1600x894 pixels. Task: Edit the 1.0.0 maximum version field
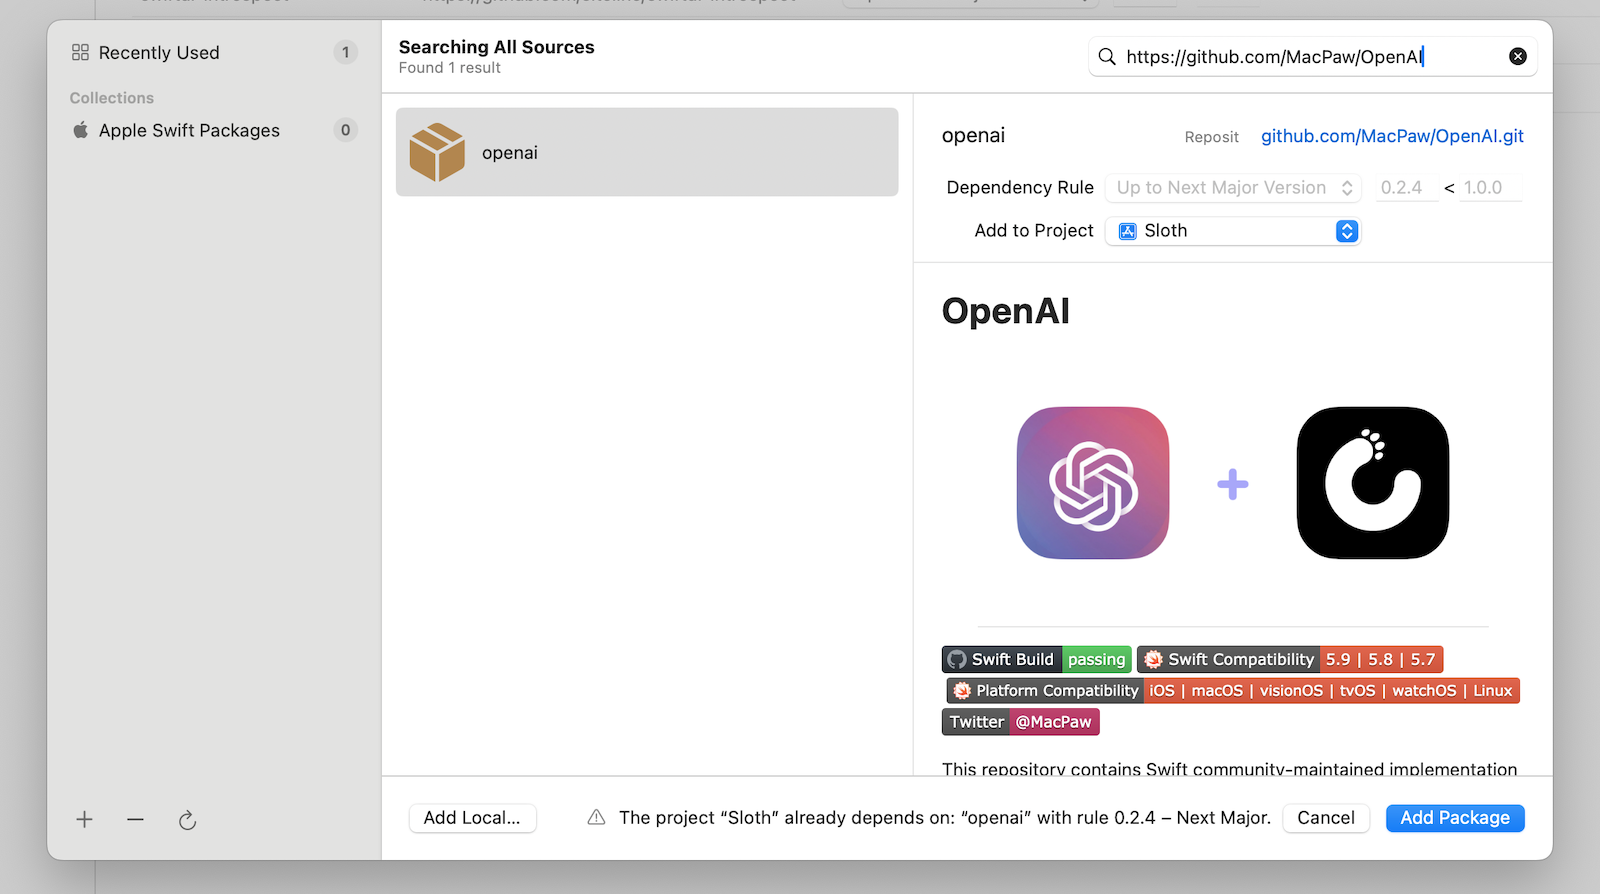pos(1490,188)
